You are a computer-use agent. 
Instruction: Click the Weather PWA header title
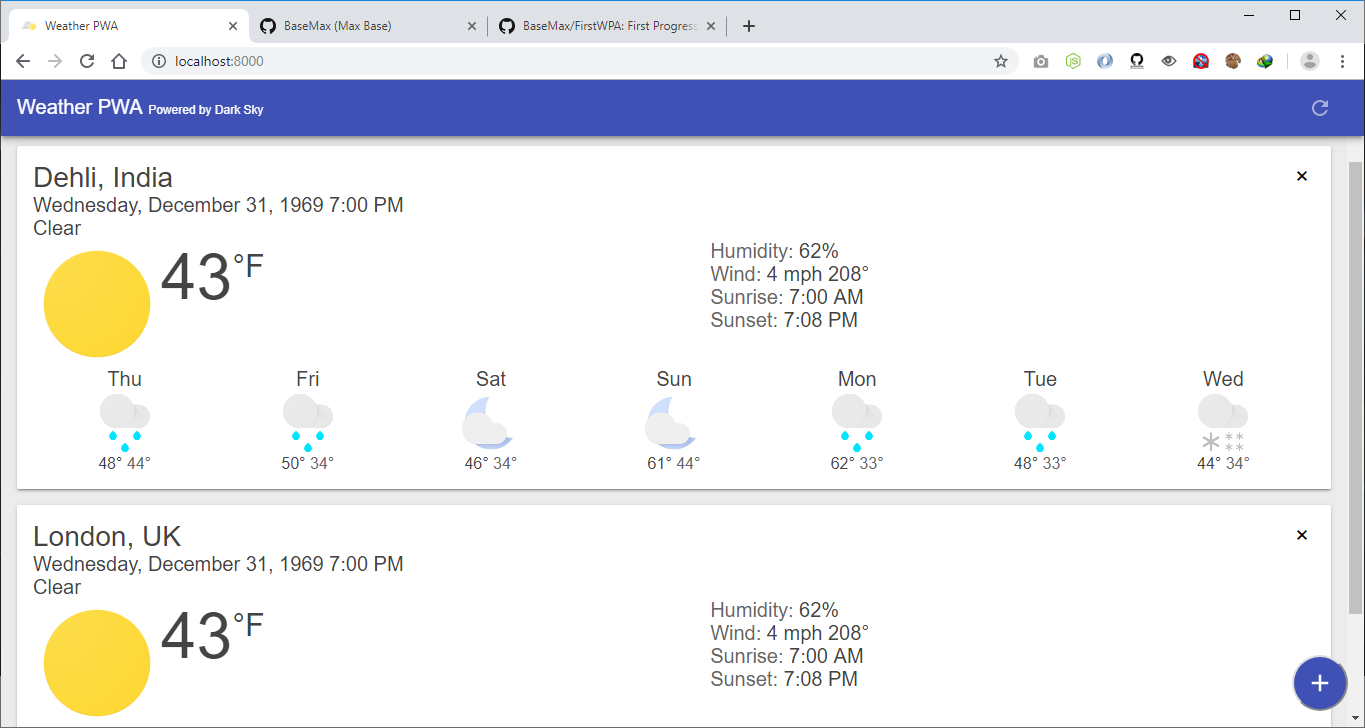click(80, 107)
